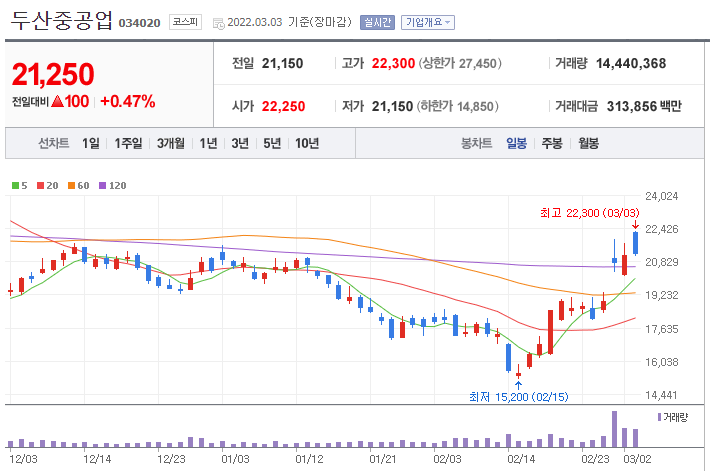Click the 코스피 market badge

point(185,22)
